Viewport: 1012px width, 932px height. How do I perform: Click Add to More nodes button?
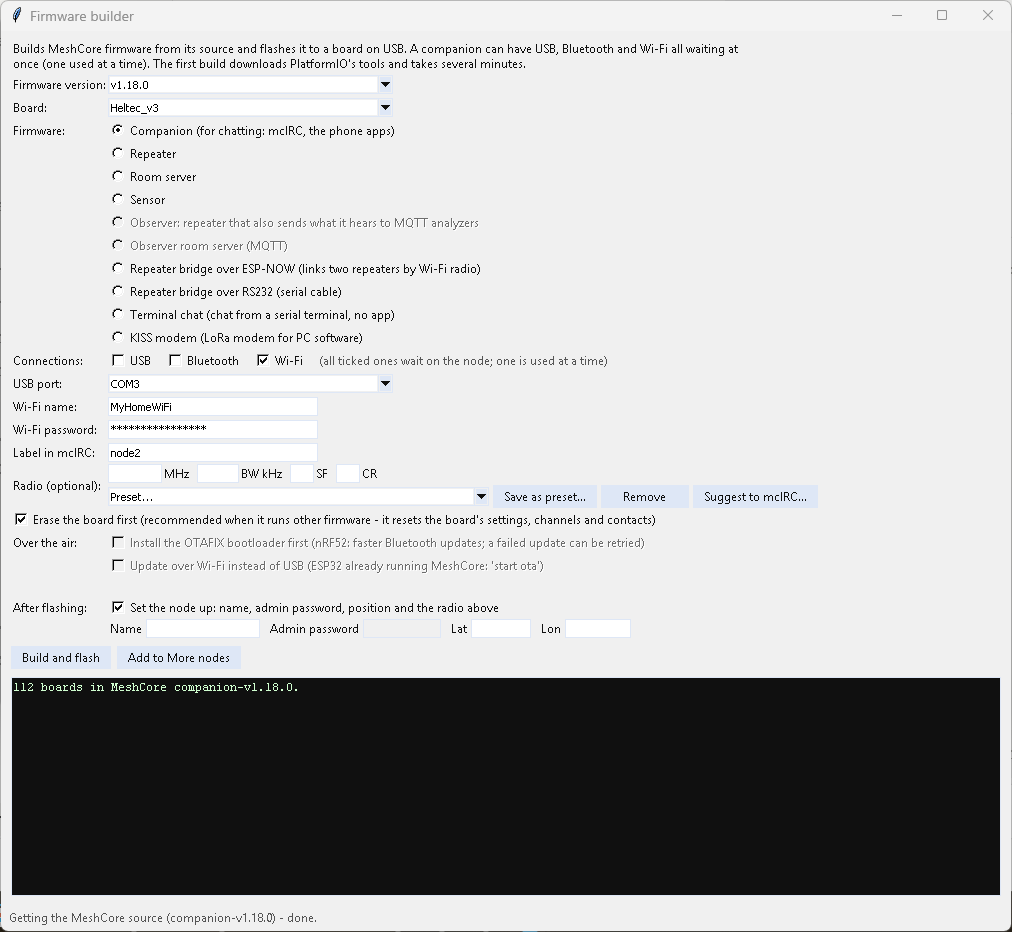pyautogui.click(x=179, y=658)
